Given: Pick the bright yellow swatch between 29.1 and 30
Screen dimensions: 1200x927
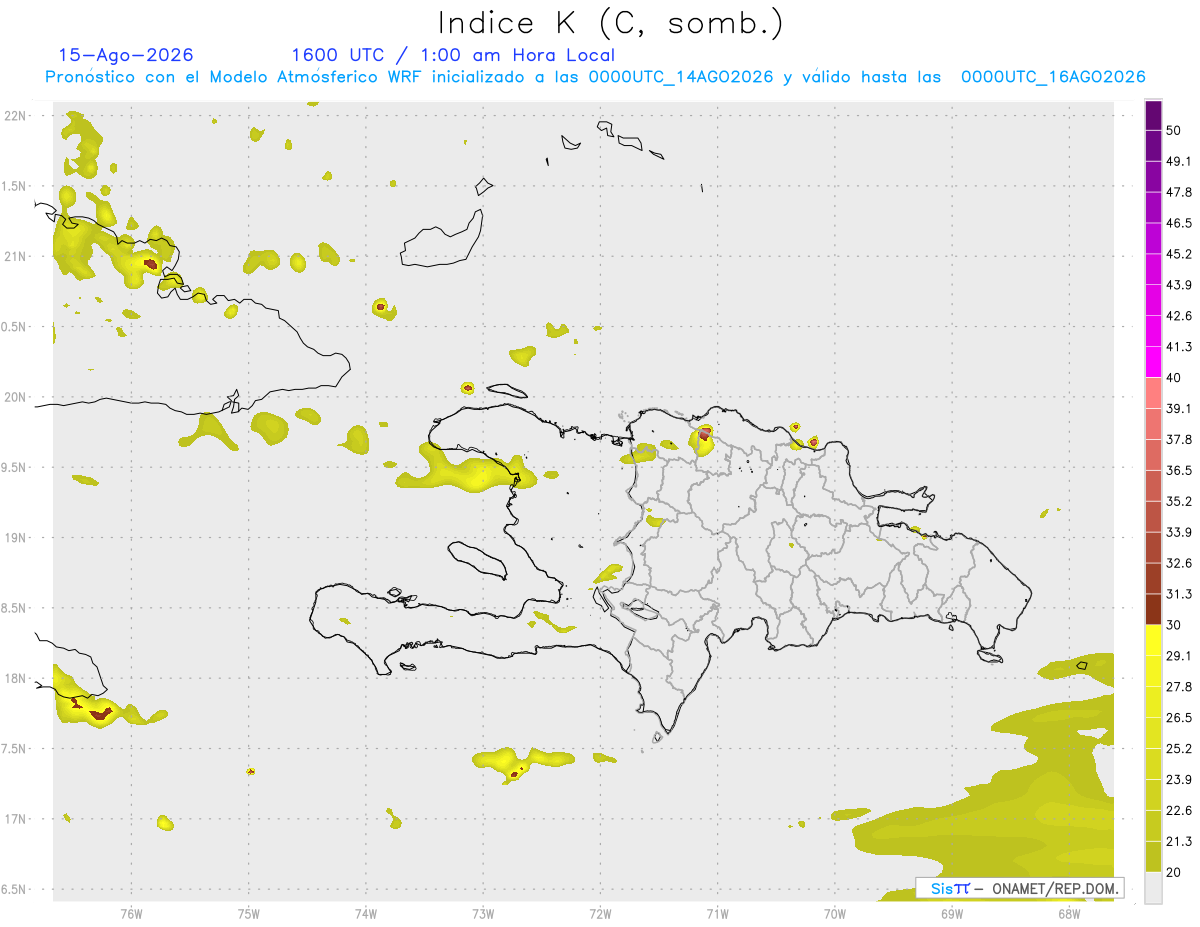Looking at the screenshot, I should coord(1154,641).
